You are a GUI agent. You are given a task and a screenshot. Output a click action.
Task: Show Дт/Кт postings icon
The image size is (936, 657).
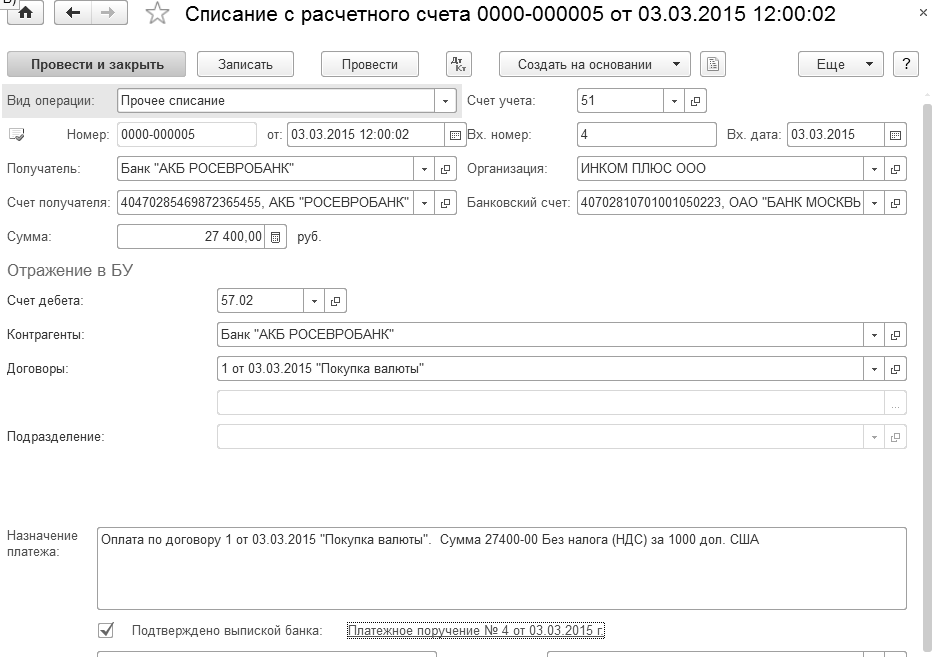[x=458, y=64]
